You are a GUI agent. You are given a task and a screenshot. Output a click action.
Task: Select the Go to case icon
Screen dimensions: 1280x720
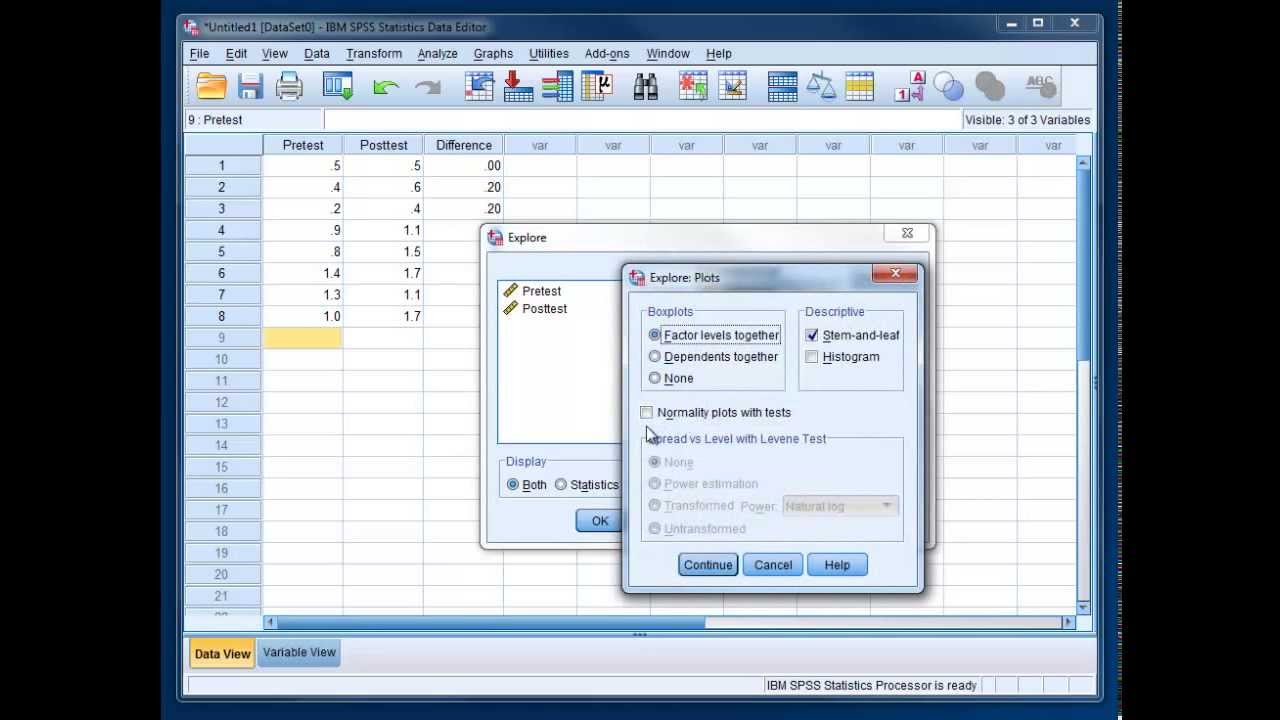click(x=479, y=87)
